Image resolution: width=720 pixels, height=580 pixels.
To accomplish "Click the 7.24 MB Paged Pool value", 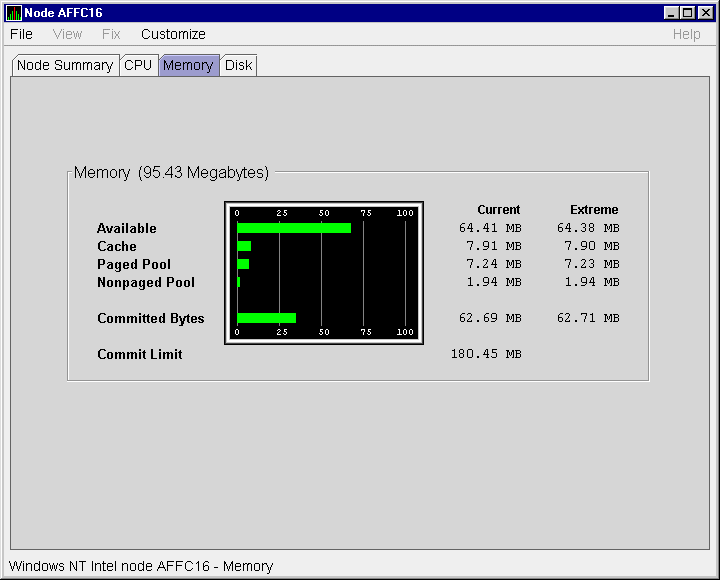I will coord(494,264).
